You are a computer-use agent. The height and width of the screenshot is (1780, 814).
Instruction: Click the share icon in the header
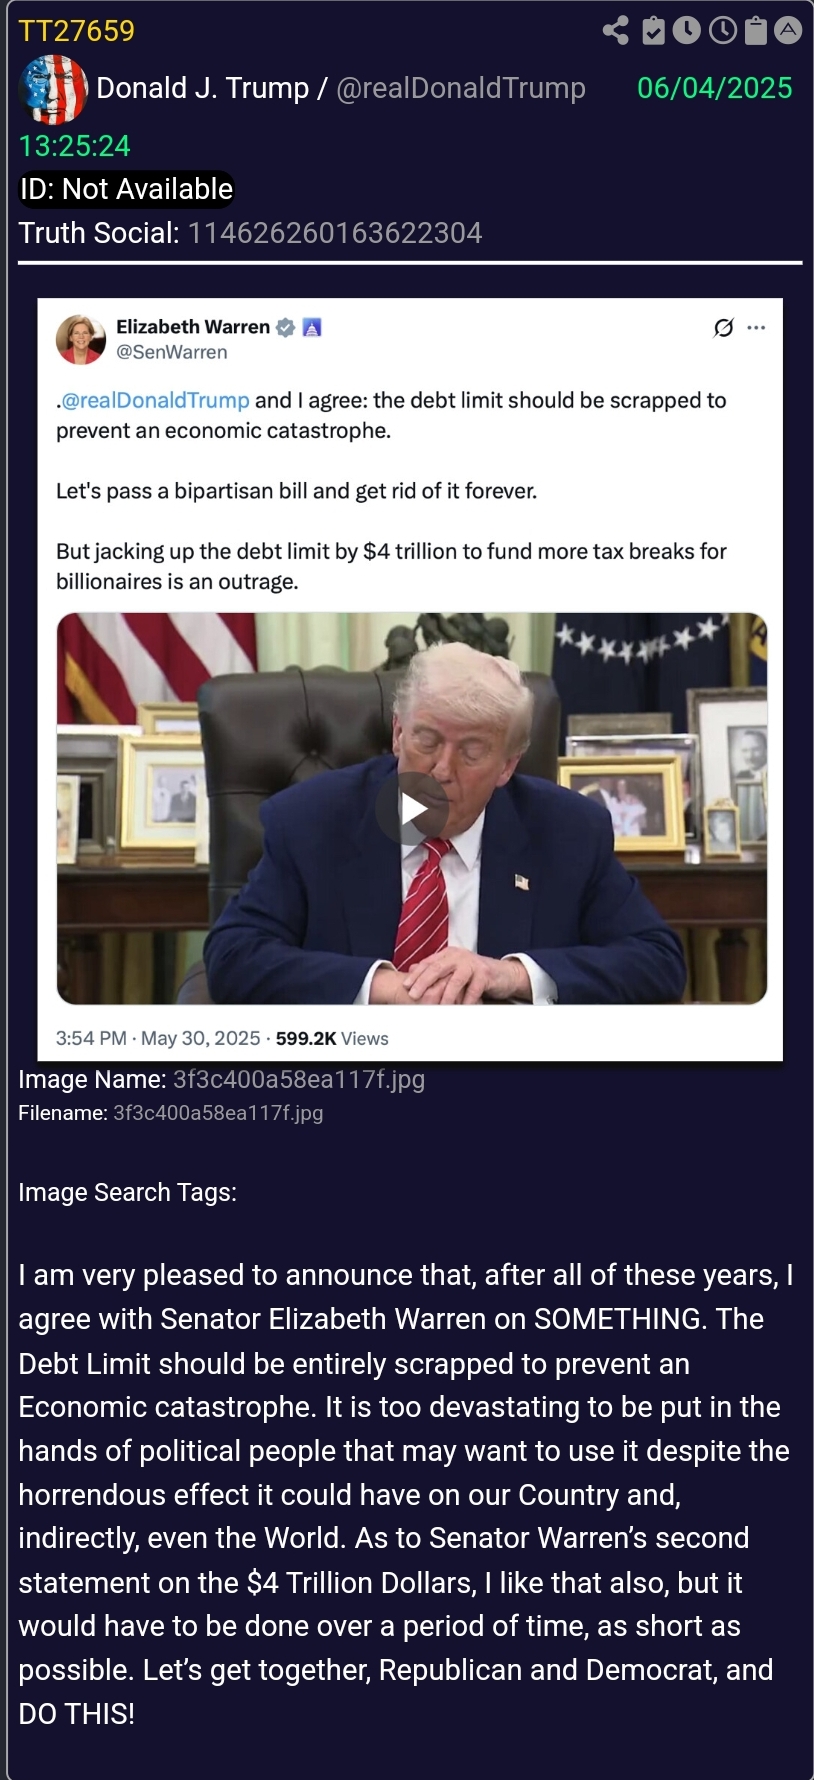click(616, 31)
